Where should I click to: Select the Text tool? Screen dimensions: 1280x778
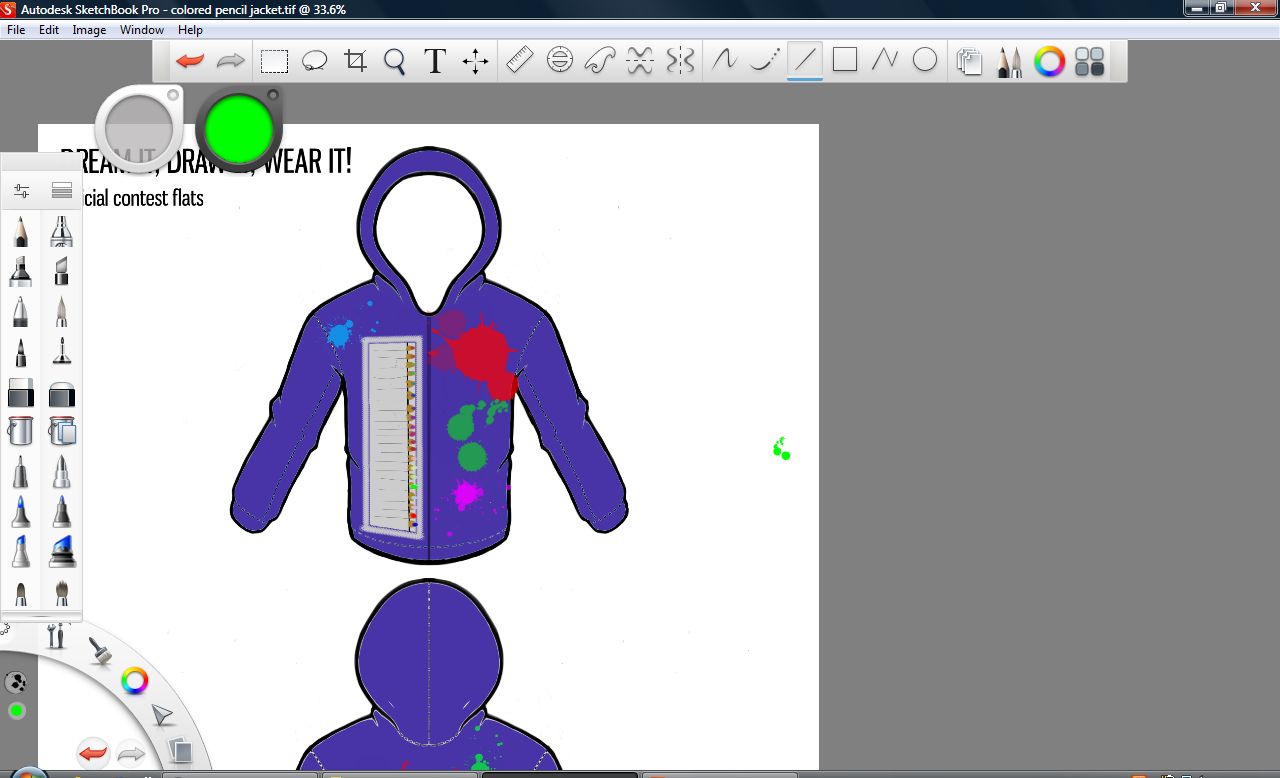coord(434,62)
